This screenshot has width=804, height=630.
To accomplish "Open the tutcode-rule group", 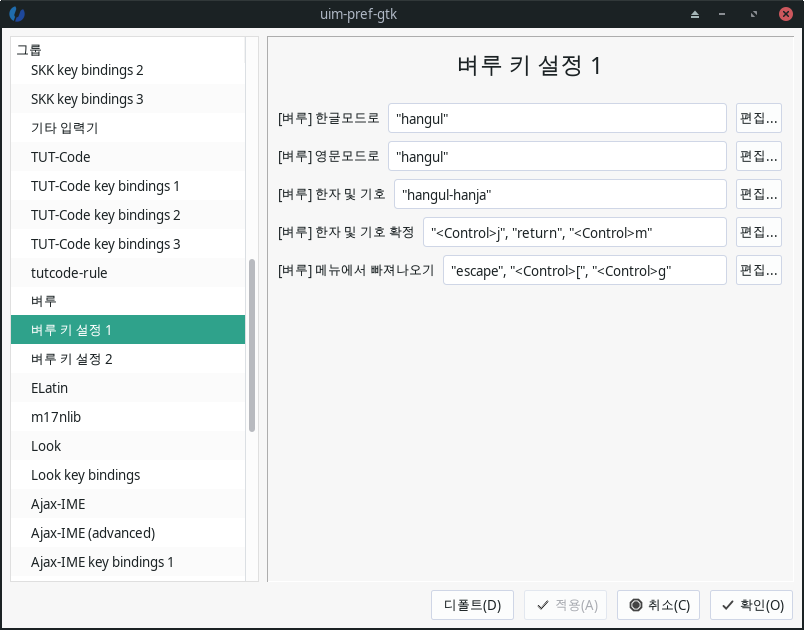I will click(69, 272).
